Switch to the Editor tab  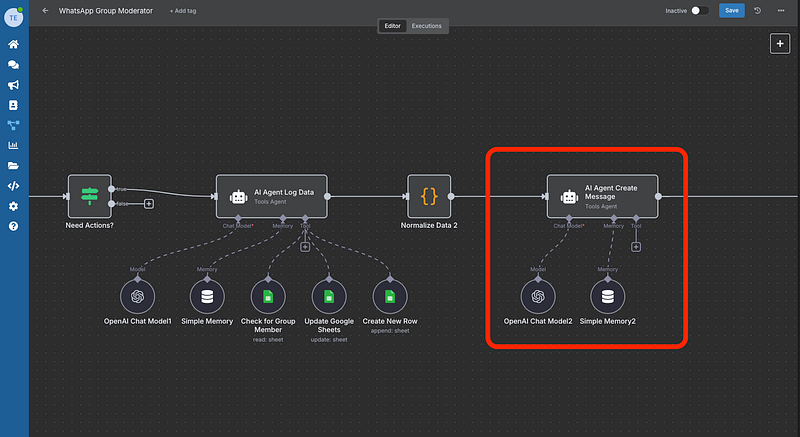tap(393, 26)
